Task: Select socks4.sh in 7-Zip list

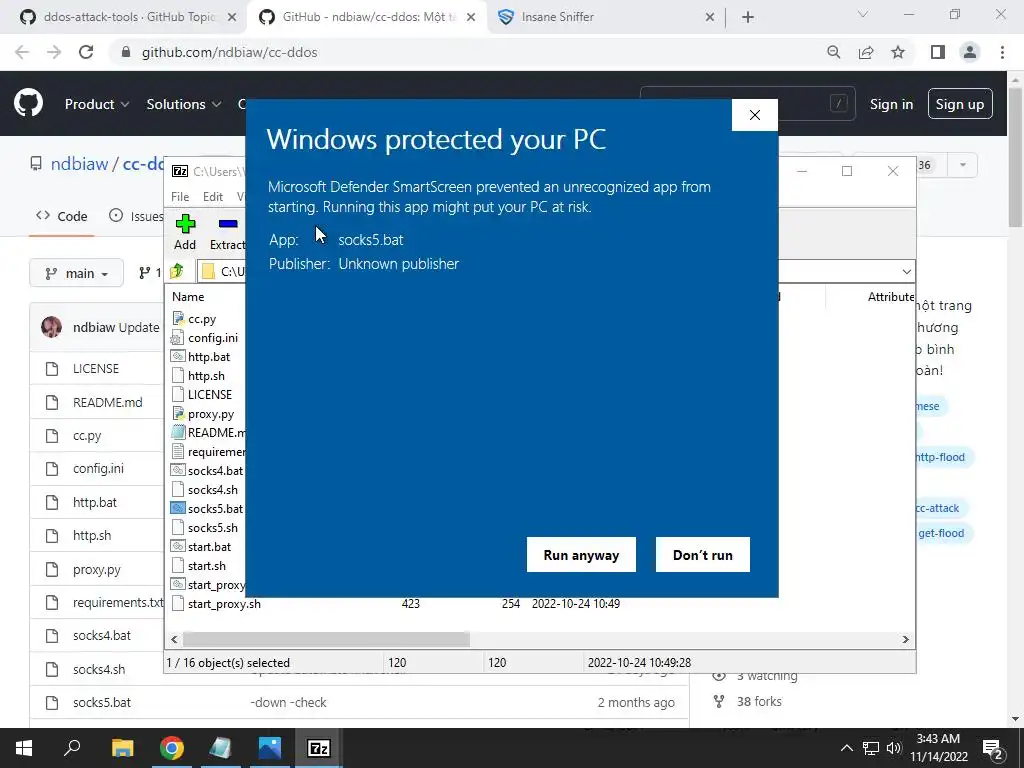Action: point(212,489)
